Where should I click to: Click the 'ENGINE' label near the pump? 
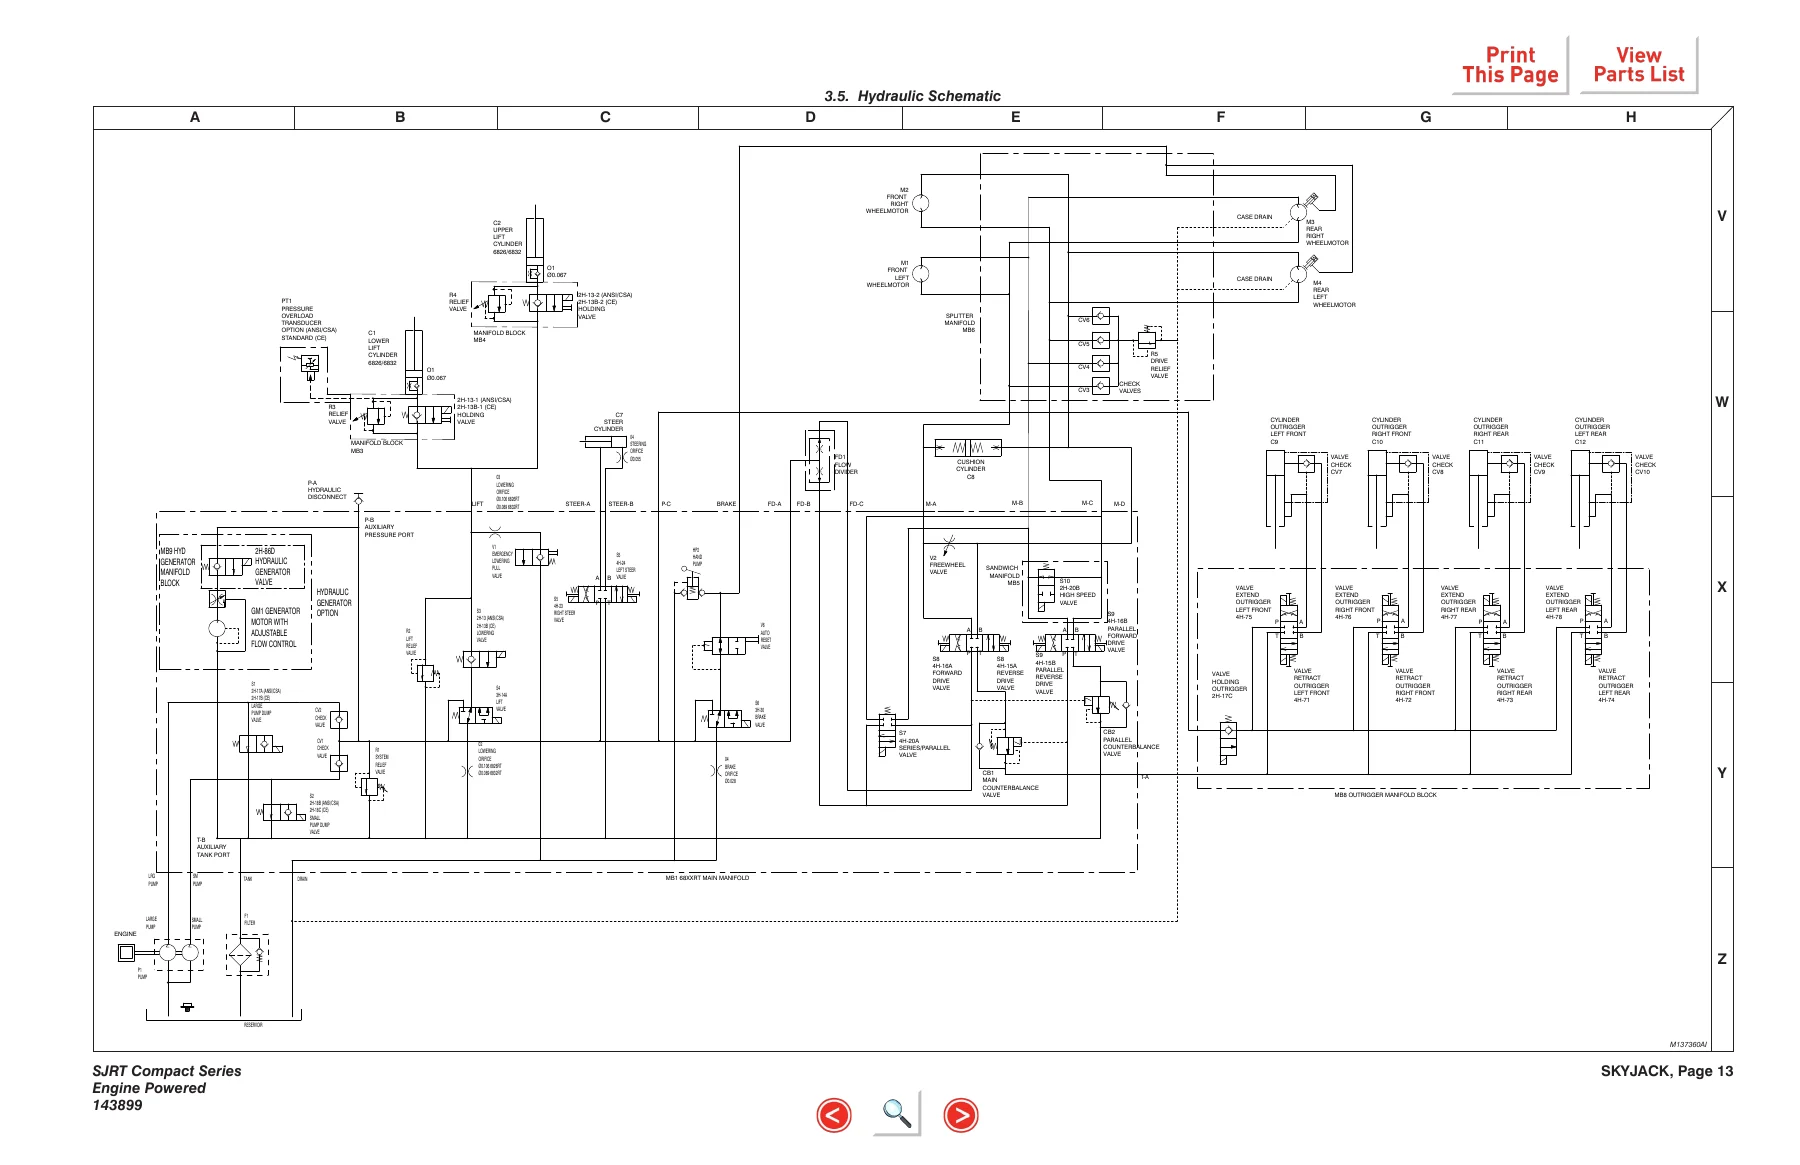(125, 934)
